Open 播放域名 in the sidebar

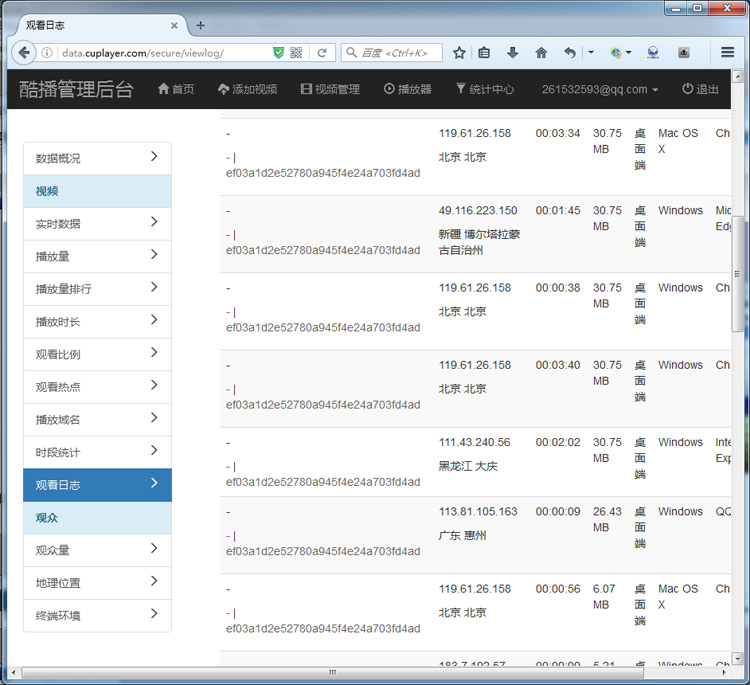tap(98, 420)
